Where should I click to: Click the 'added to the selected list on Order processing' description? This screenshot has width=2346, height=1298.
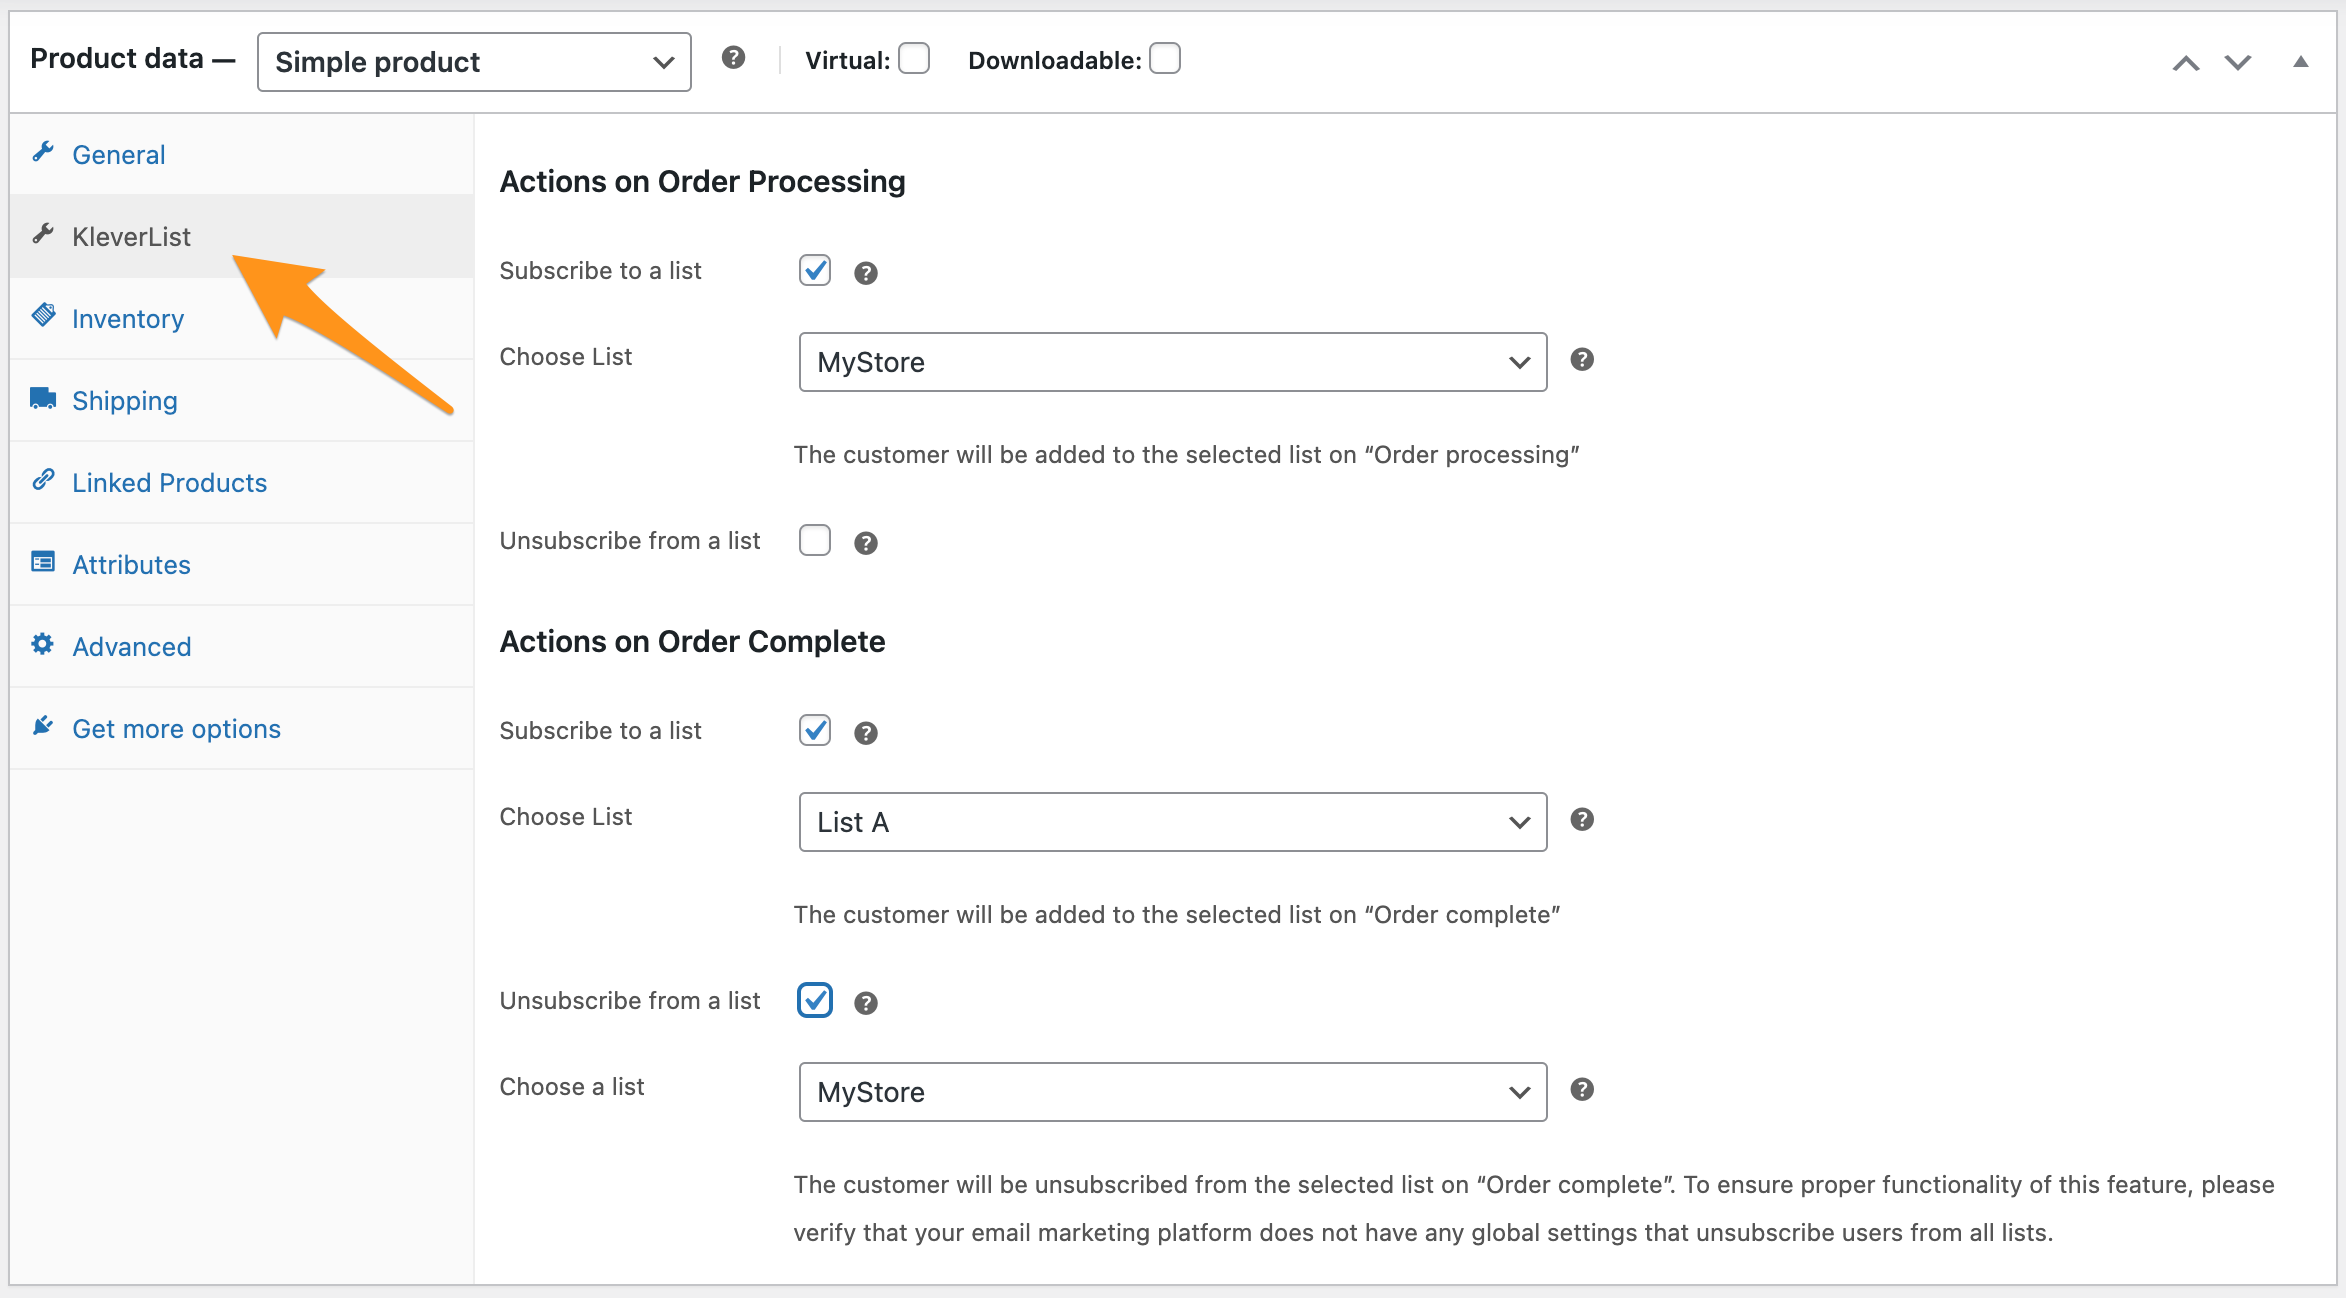1186,454
